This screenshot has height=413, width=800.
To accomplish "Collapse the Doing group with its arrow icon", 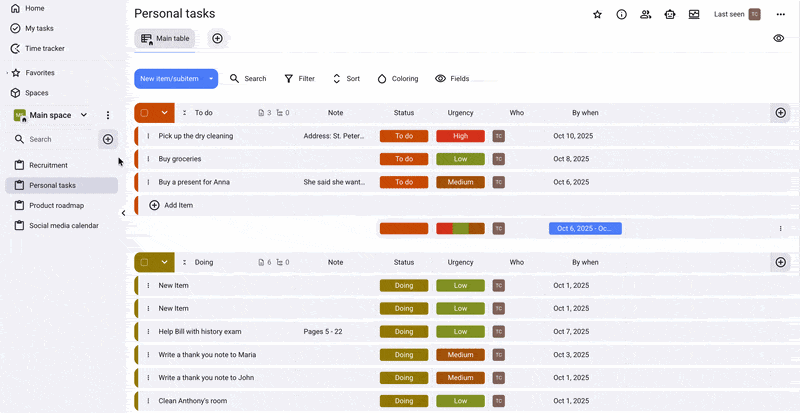I will [184, 262].
